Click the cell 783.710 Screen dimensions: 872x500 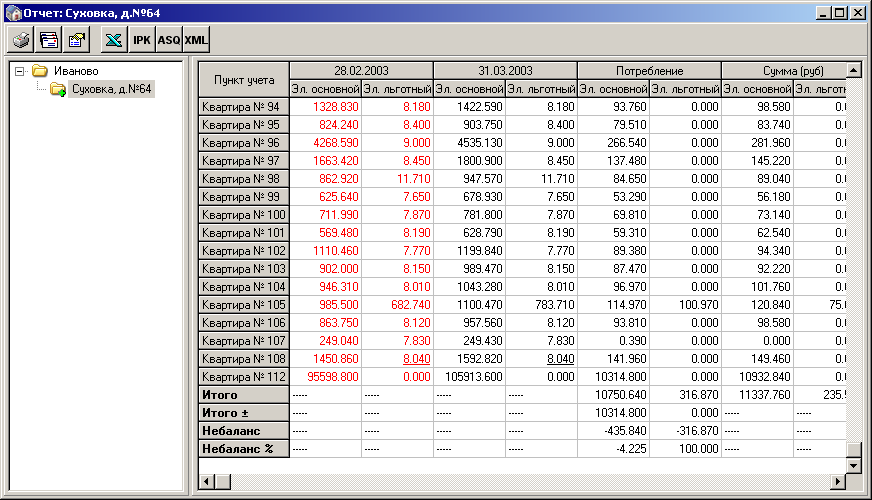point(554,305)
